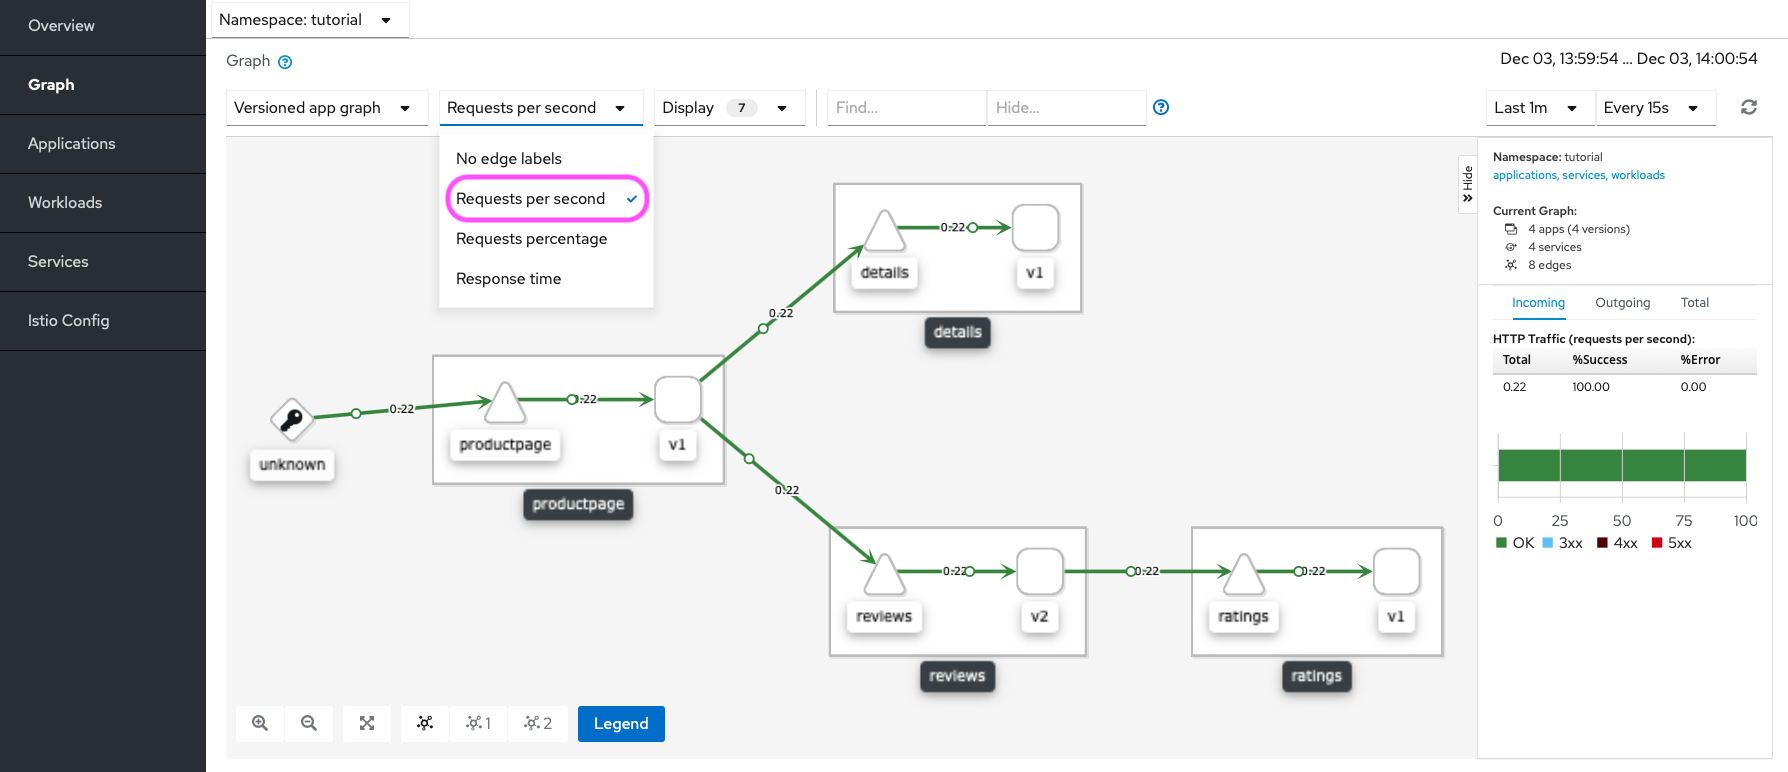Go to Overview in the sidebar

[103, 26]
